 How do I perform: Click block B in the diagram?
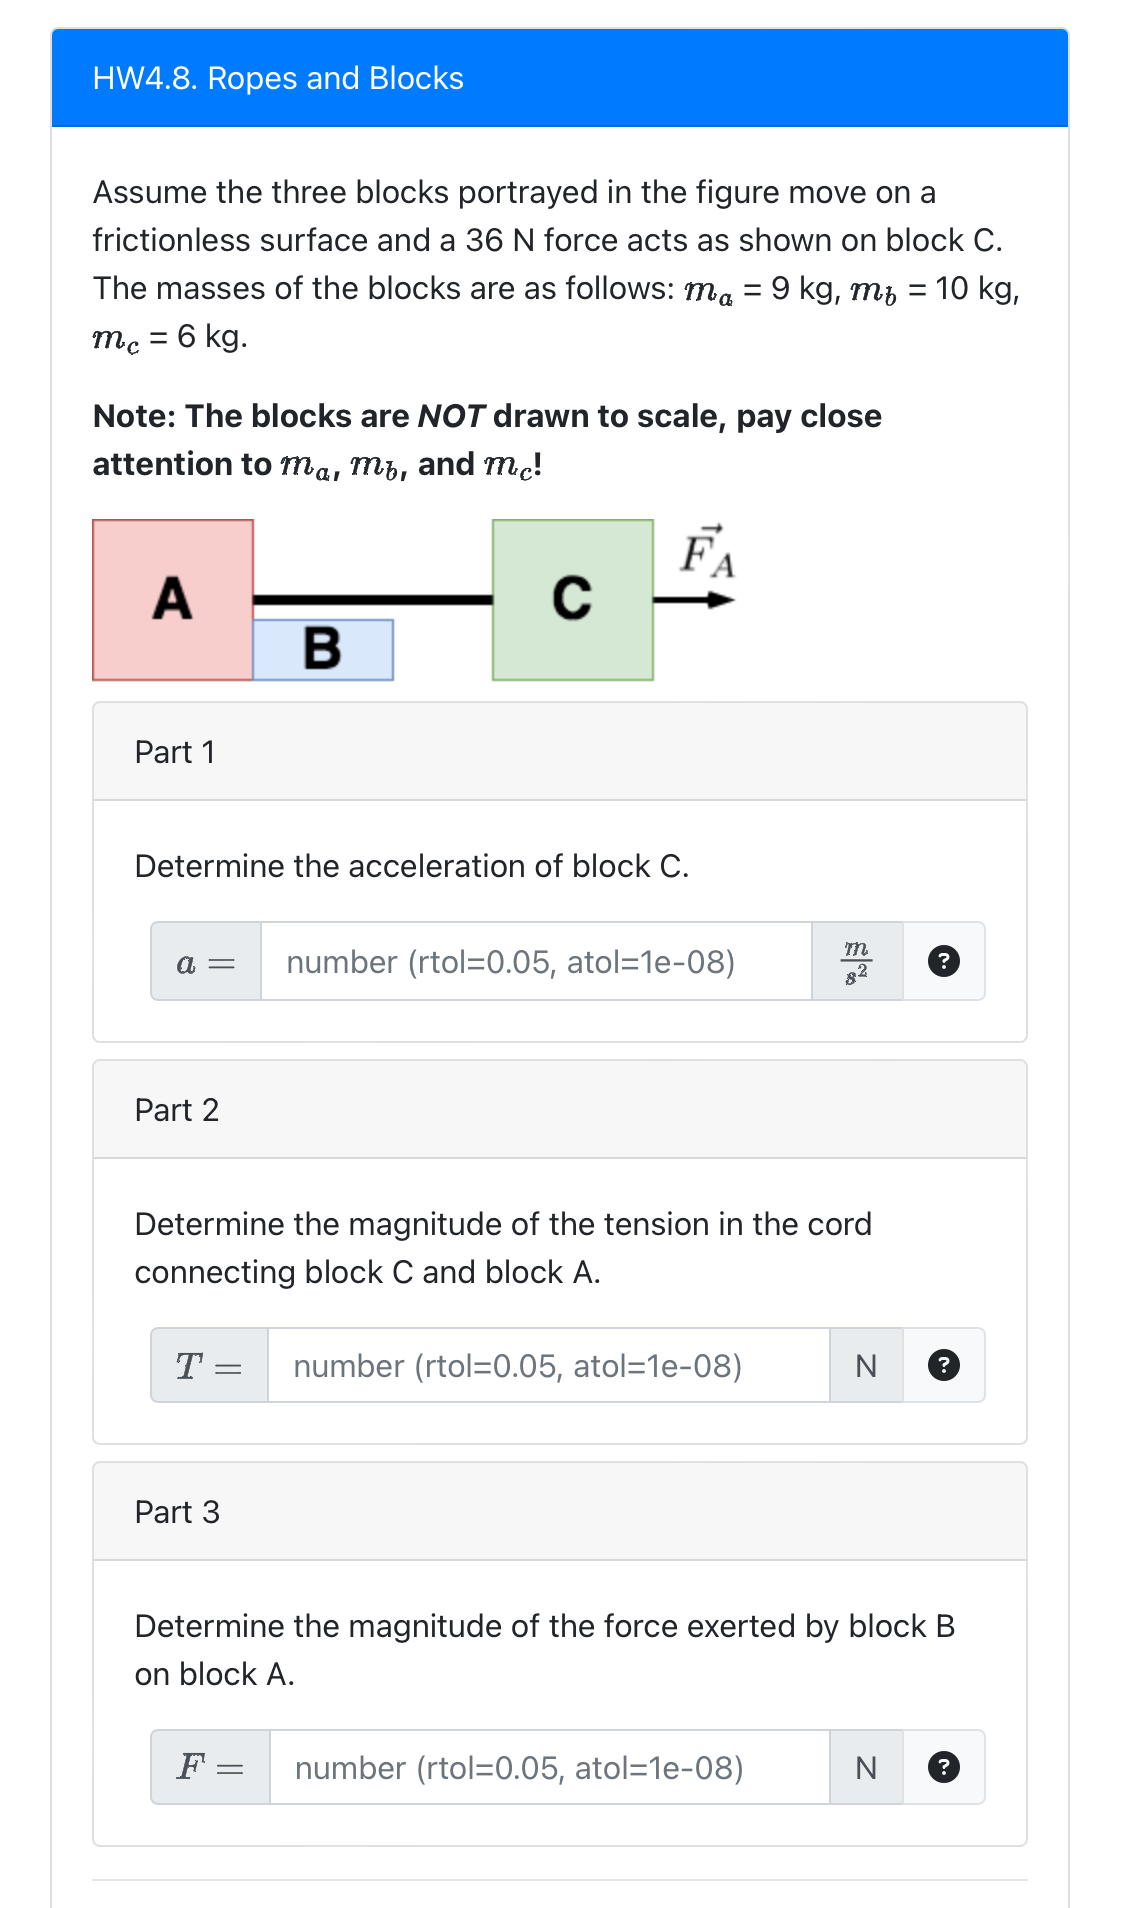pos(322,650)
